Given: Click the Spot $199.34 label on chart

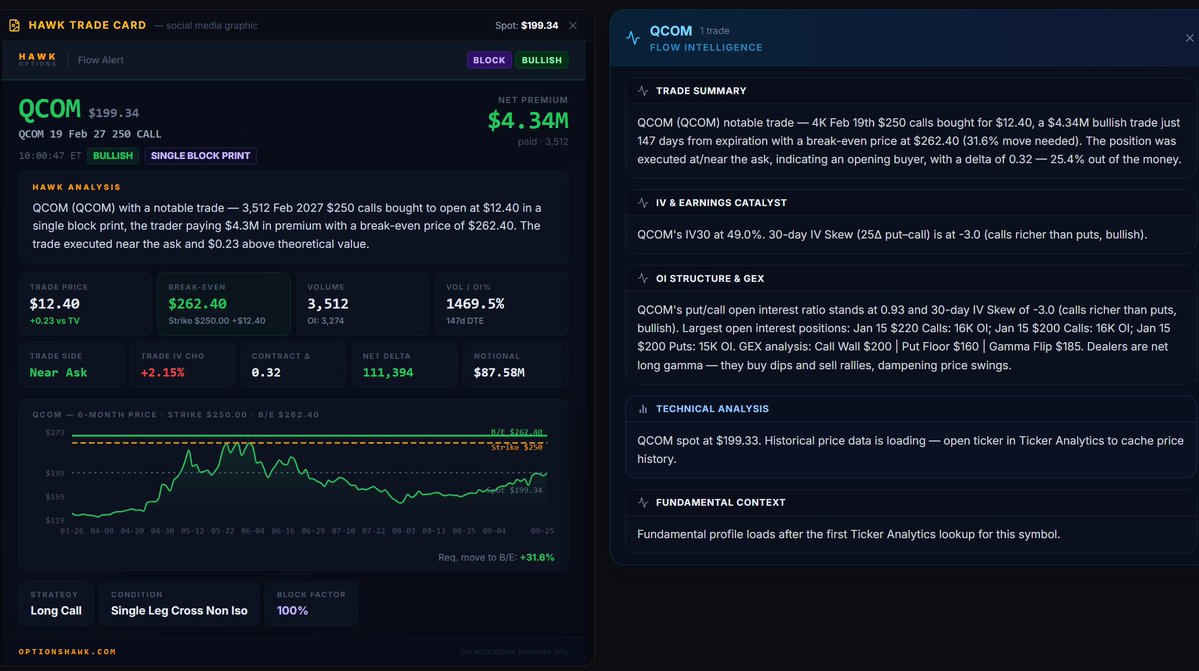Looking at the screenshot, I should [x=514, y=490].
